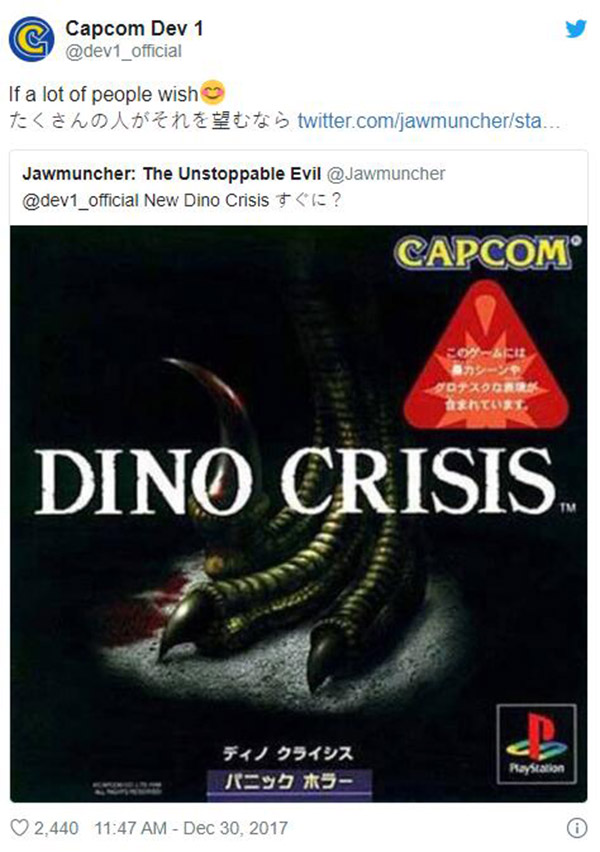Open the 11:47 AM - Dec 30, 2017 timestamp
The image size is (600, 852).
tap(191, 828)
